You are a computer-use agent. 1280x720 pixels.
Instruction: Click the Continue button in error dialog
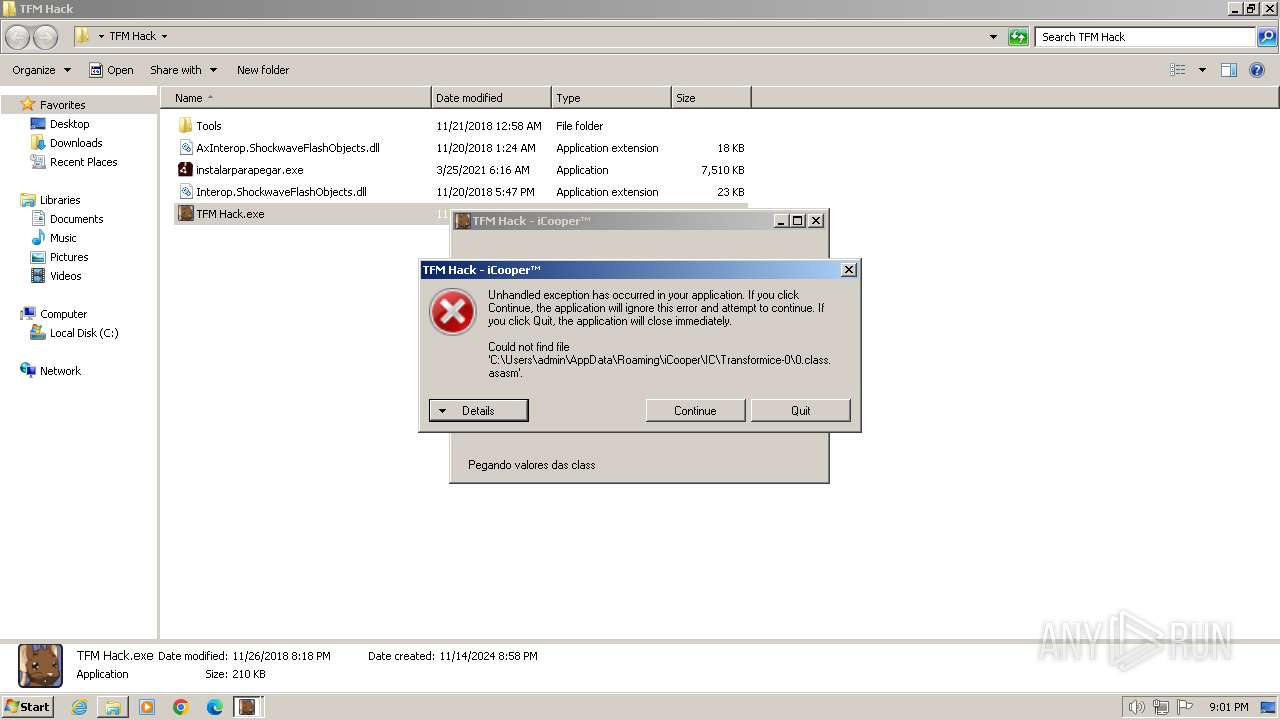[695, 410]
